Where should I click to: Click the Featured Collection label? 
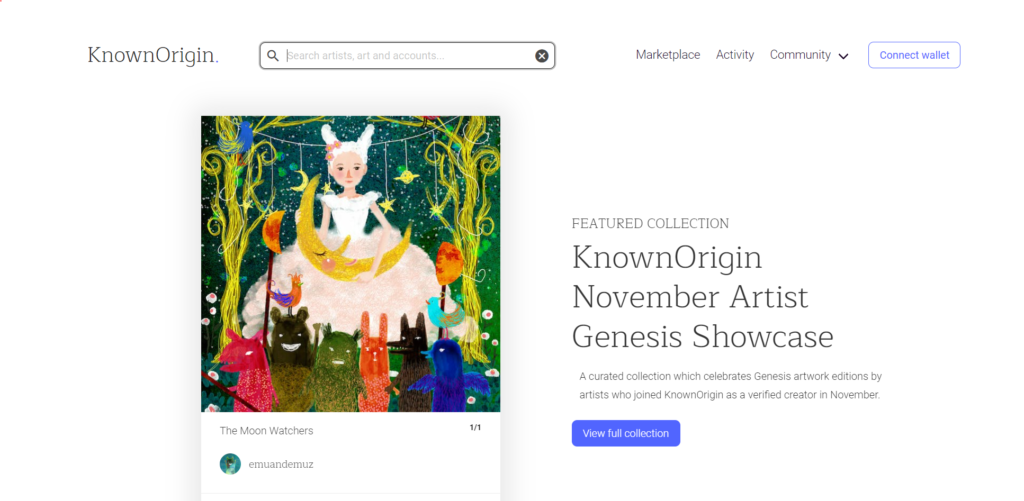tap(650, 223)
